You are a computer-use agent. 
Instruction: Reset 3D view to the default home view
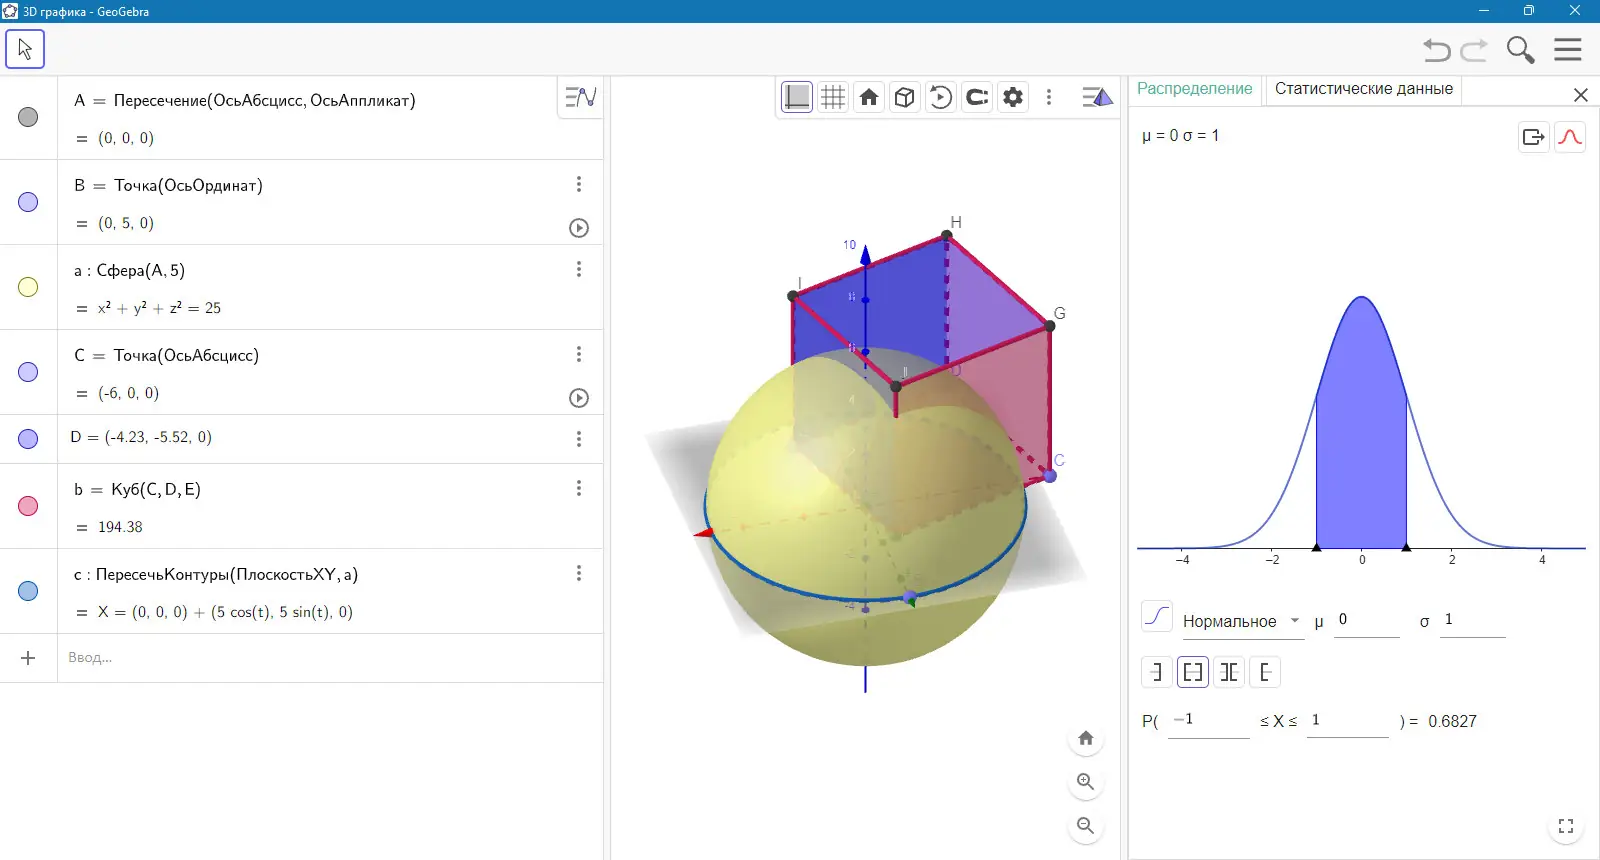click(869, 97)
